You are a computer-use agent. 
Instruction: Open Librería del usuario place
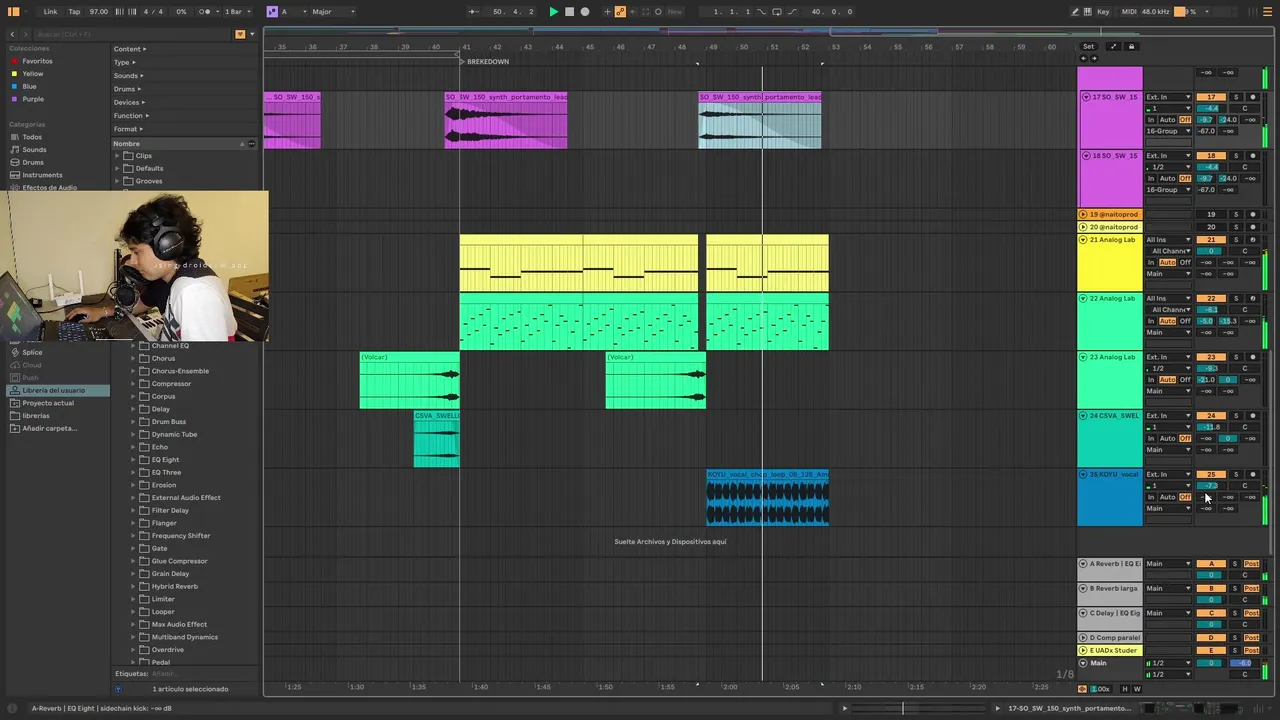click(53, 390)
